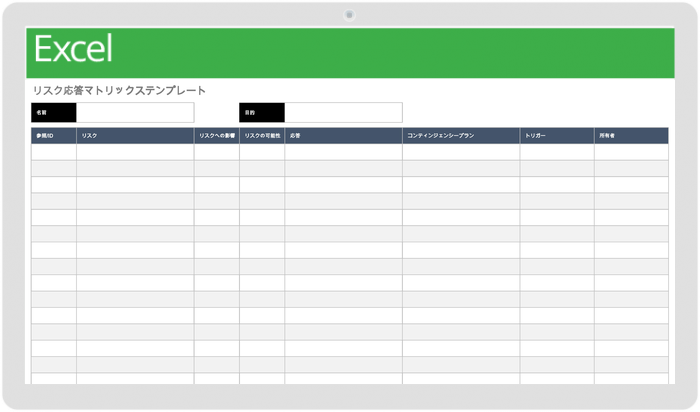Viewport: 700px width, 412px height.
Task: Click the 名前 black label cell
Action: click(54, 112)
